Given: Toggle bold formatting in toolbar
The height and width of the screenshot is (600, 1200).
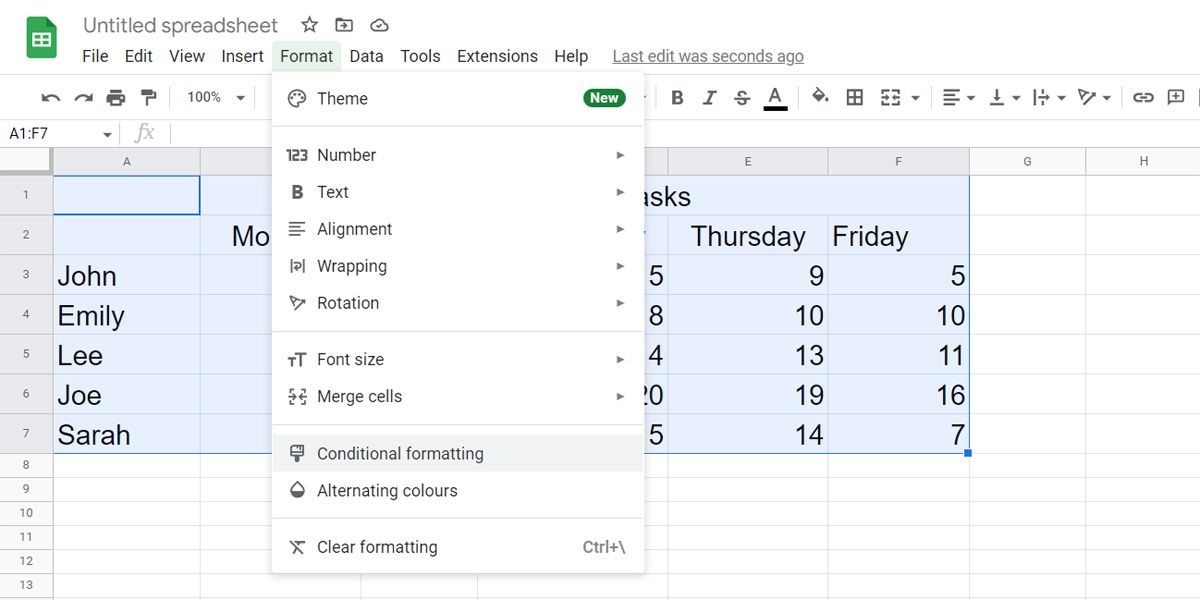Looking at the screenshot, I should (677, 97).
